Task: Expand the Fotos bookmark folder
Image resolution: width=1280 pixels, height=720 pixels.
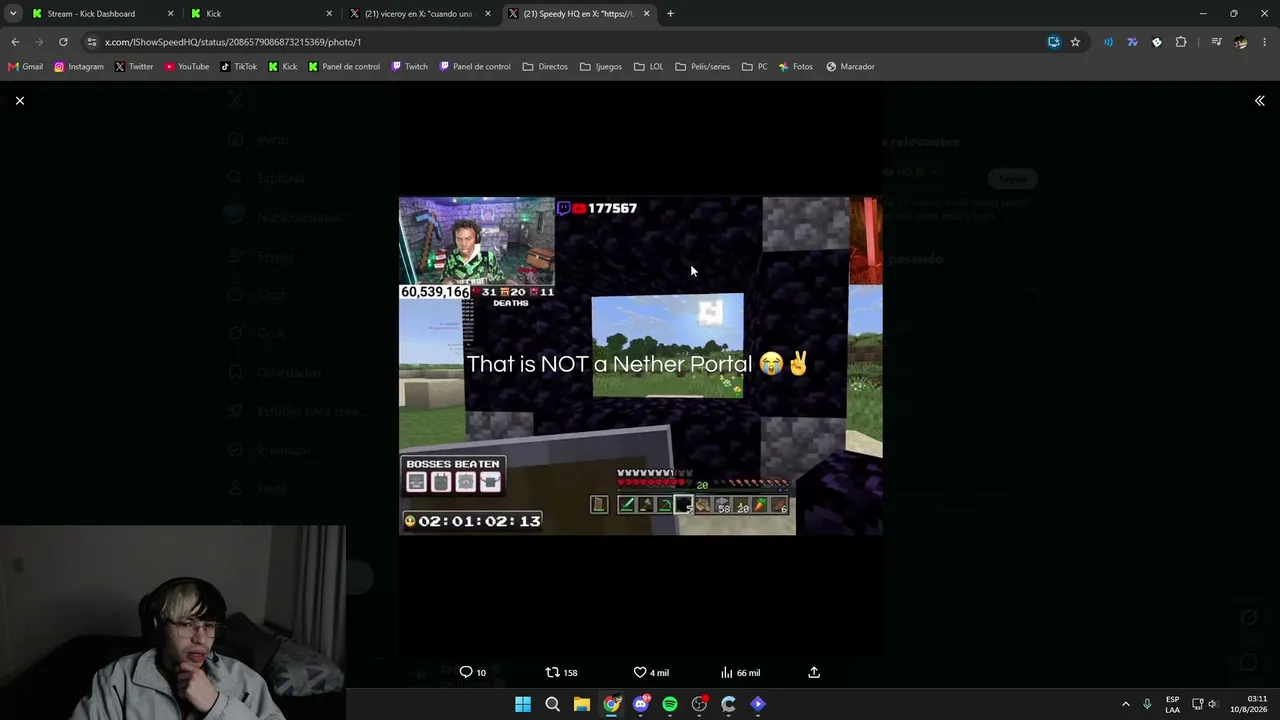Action: pos(796,67)
